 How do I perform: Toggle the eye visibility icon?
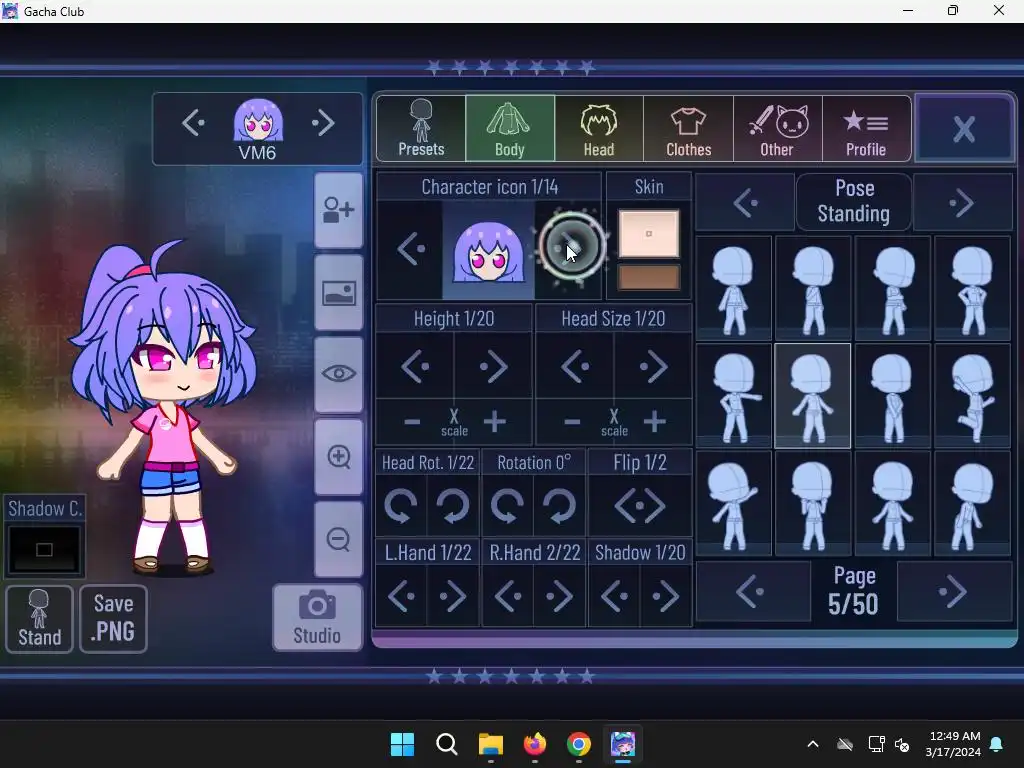click(338, 374)
